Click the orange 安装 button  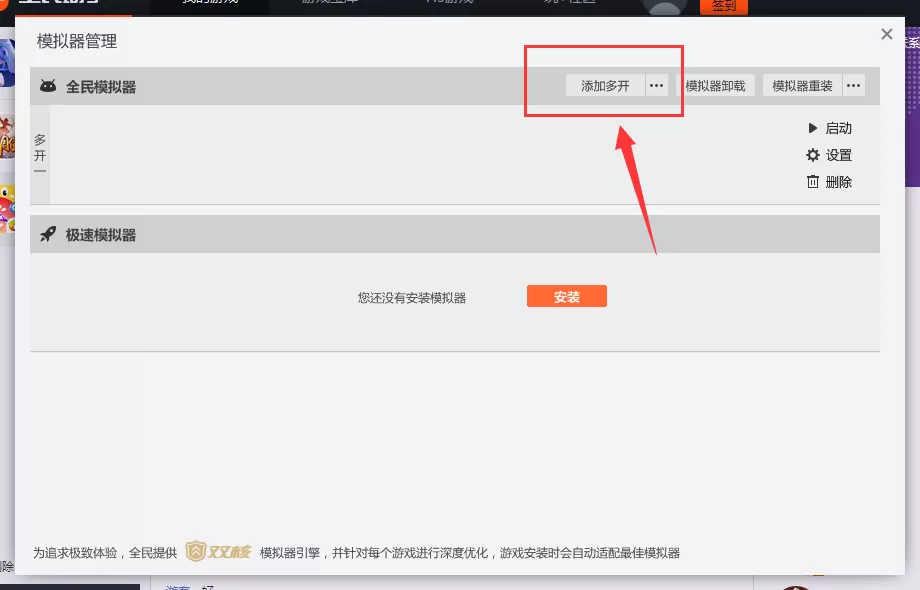567,296
